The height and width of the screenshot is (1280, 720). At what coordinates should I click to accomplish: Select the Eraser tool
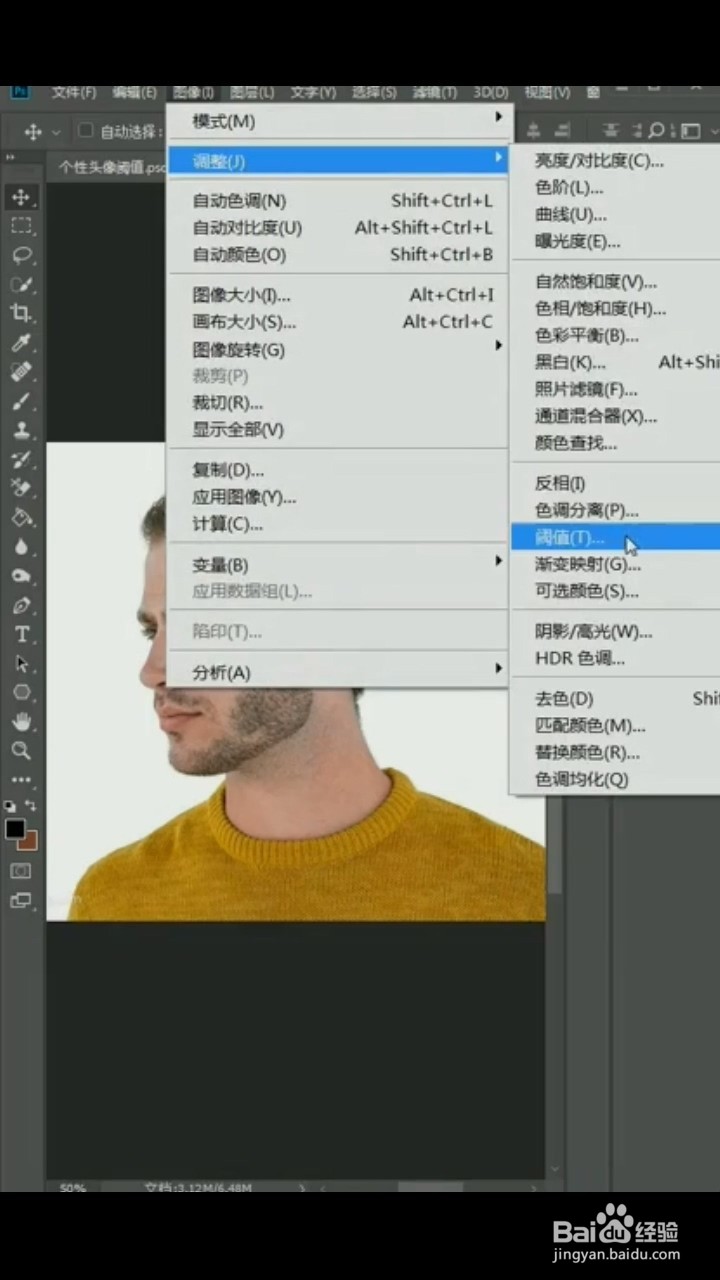tap(21, 488)
